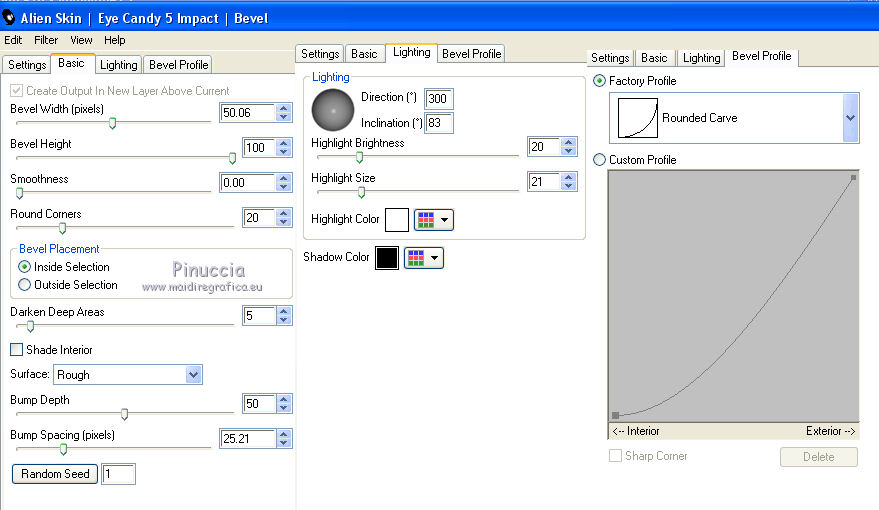Click the Bump Depth slider handle

pyautogui.click(x=124, y=414)
